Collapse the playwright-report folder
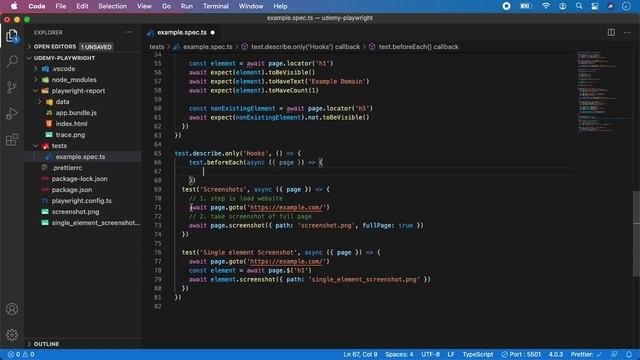 tap(36, 91)
